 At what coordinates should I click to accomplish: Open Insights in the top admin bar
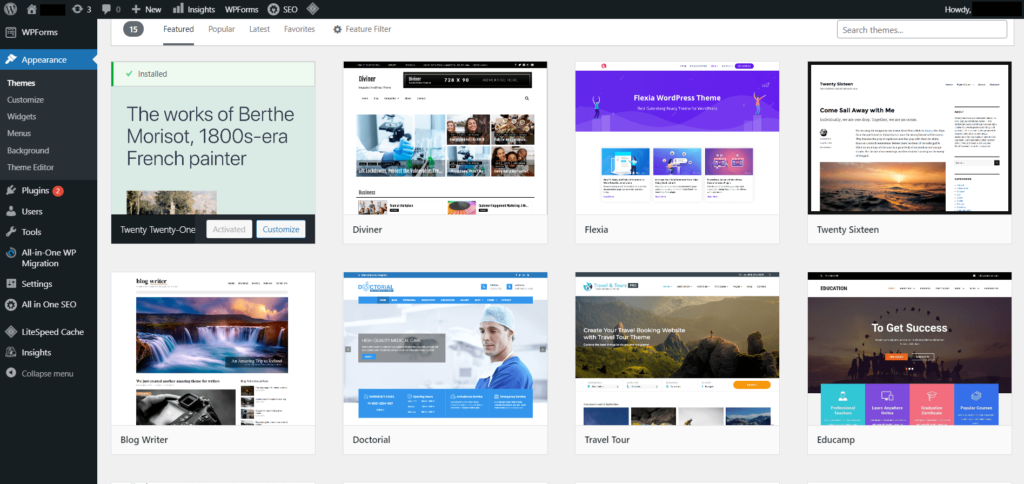[x=193, y=9]
